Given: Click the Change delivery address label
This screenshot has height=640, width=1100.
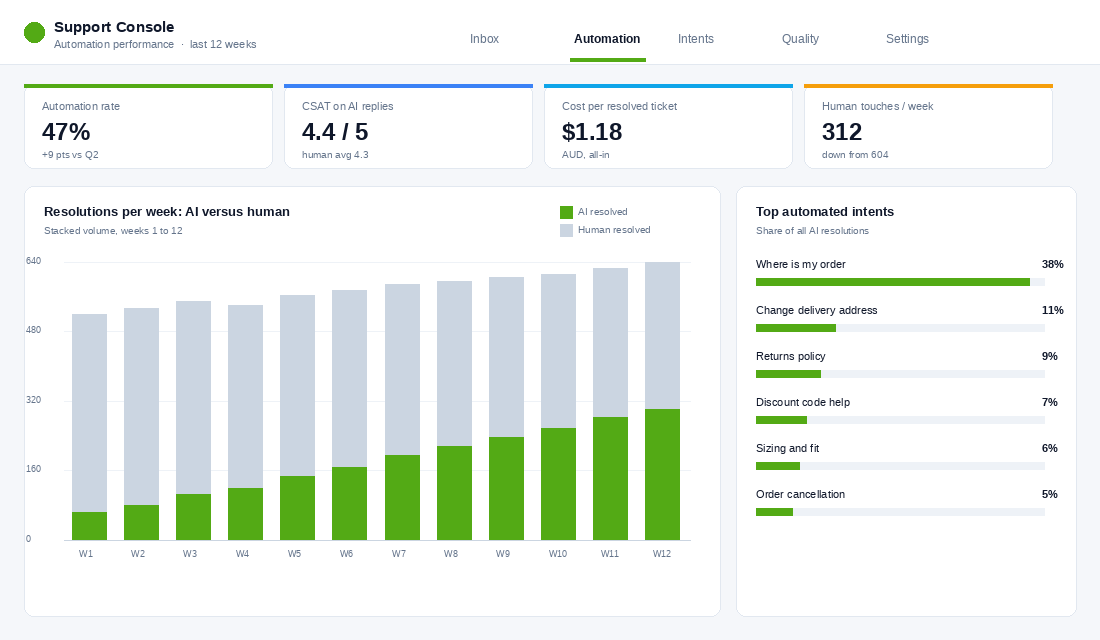Looking at the screenshot, I should (x=817, y=310).
